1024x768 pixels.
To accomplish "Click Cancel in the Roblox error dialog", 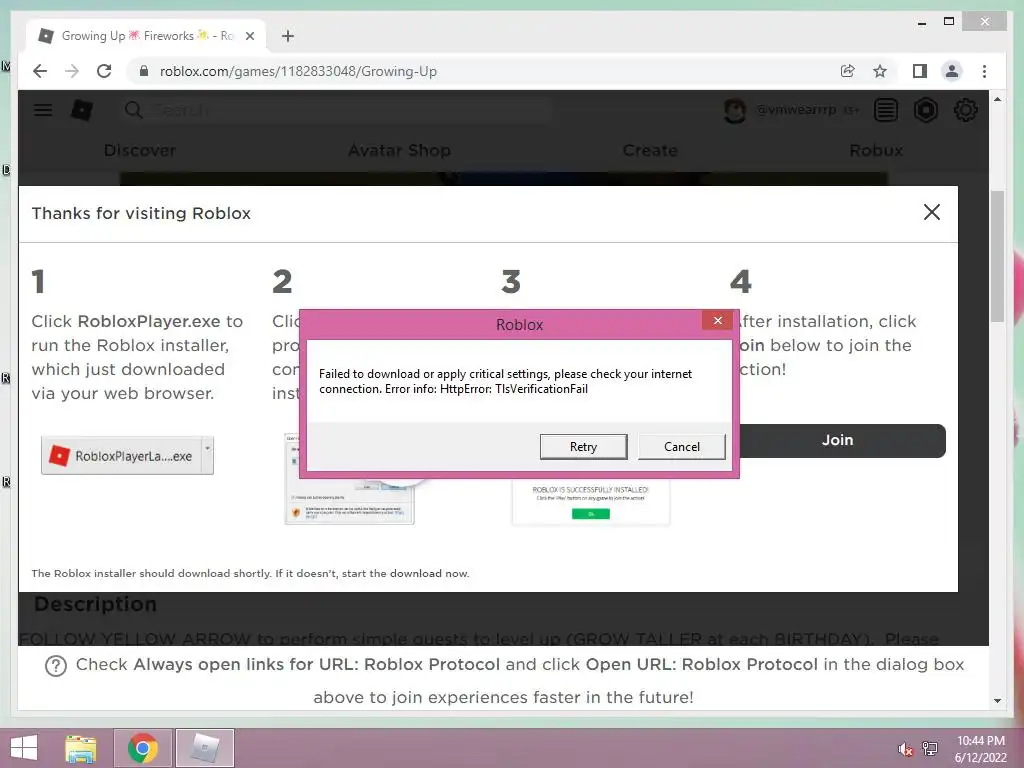I will coord(681,447).
